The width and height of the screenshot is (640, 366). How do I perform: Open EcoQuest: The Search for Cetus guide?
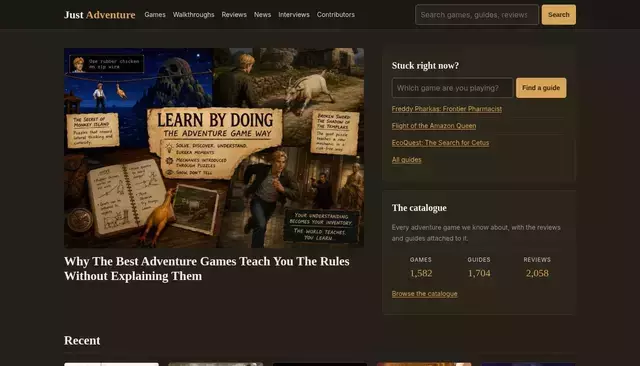click(x=440, y=143)
